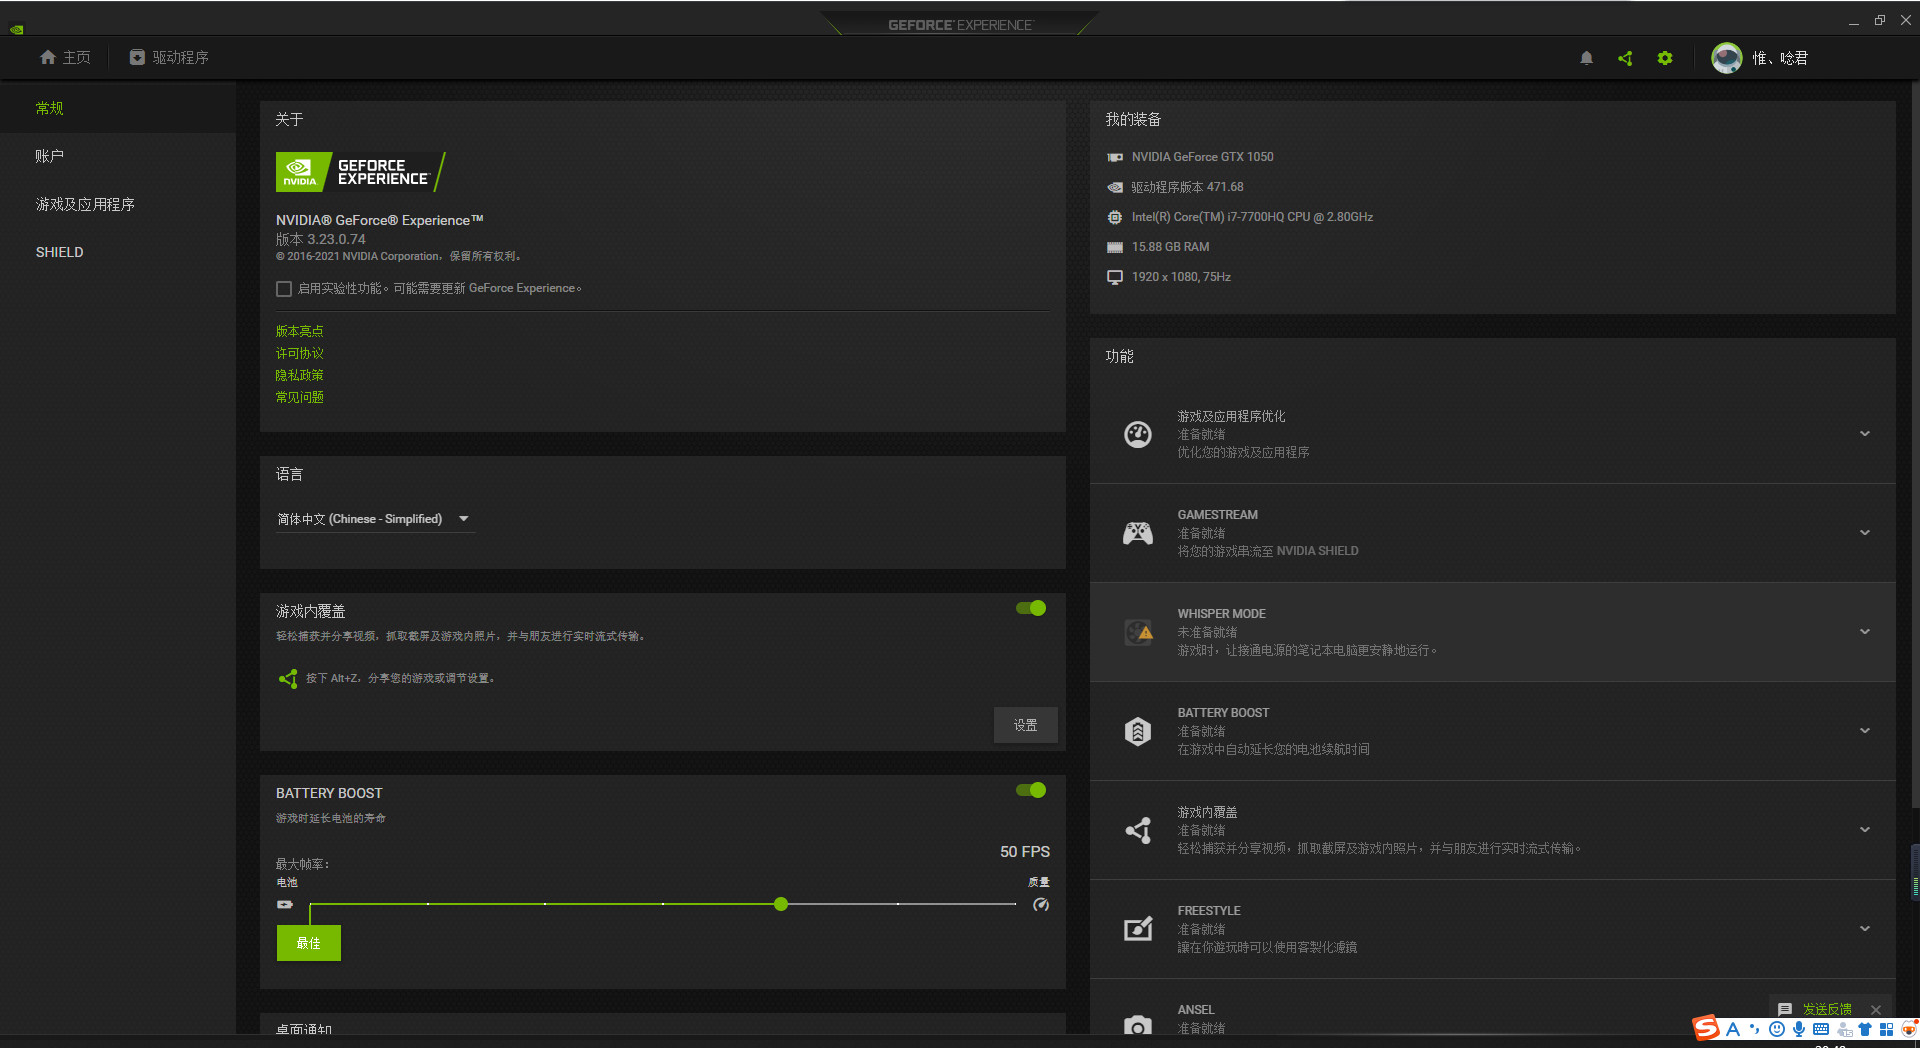Open the 隐私政策 privacy policy link
The height and width of the screenshot is (1048, 1920).
(300, 375)
